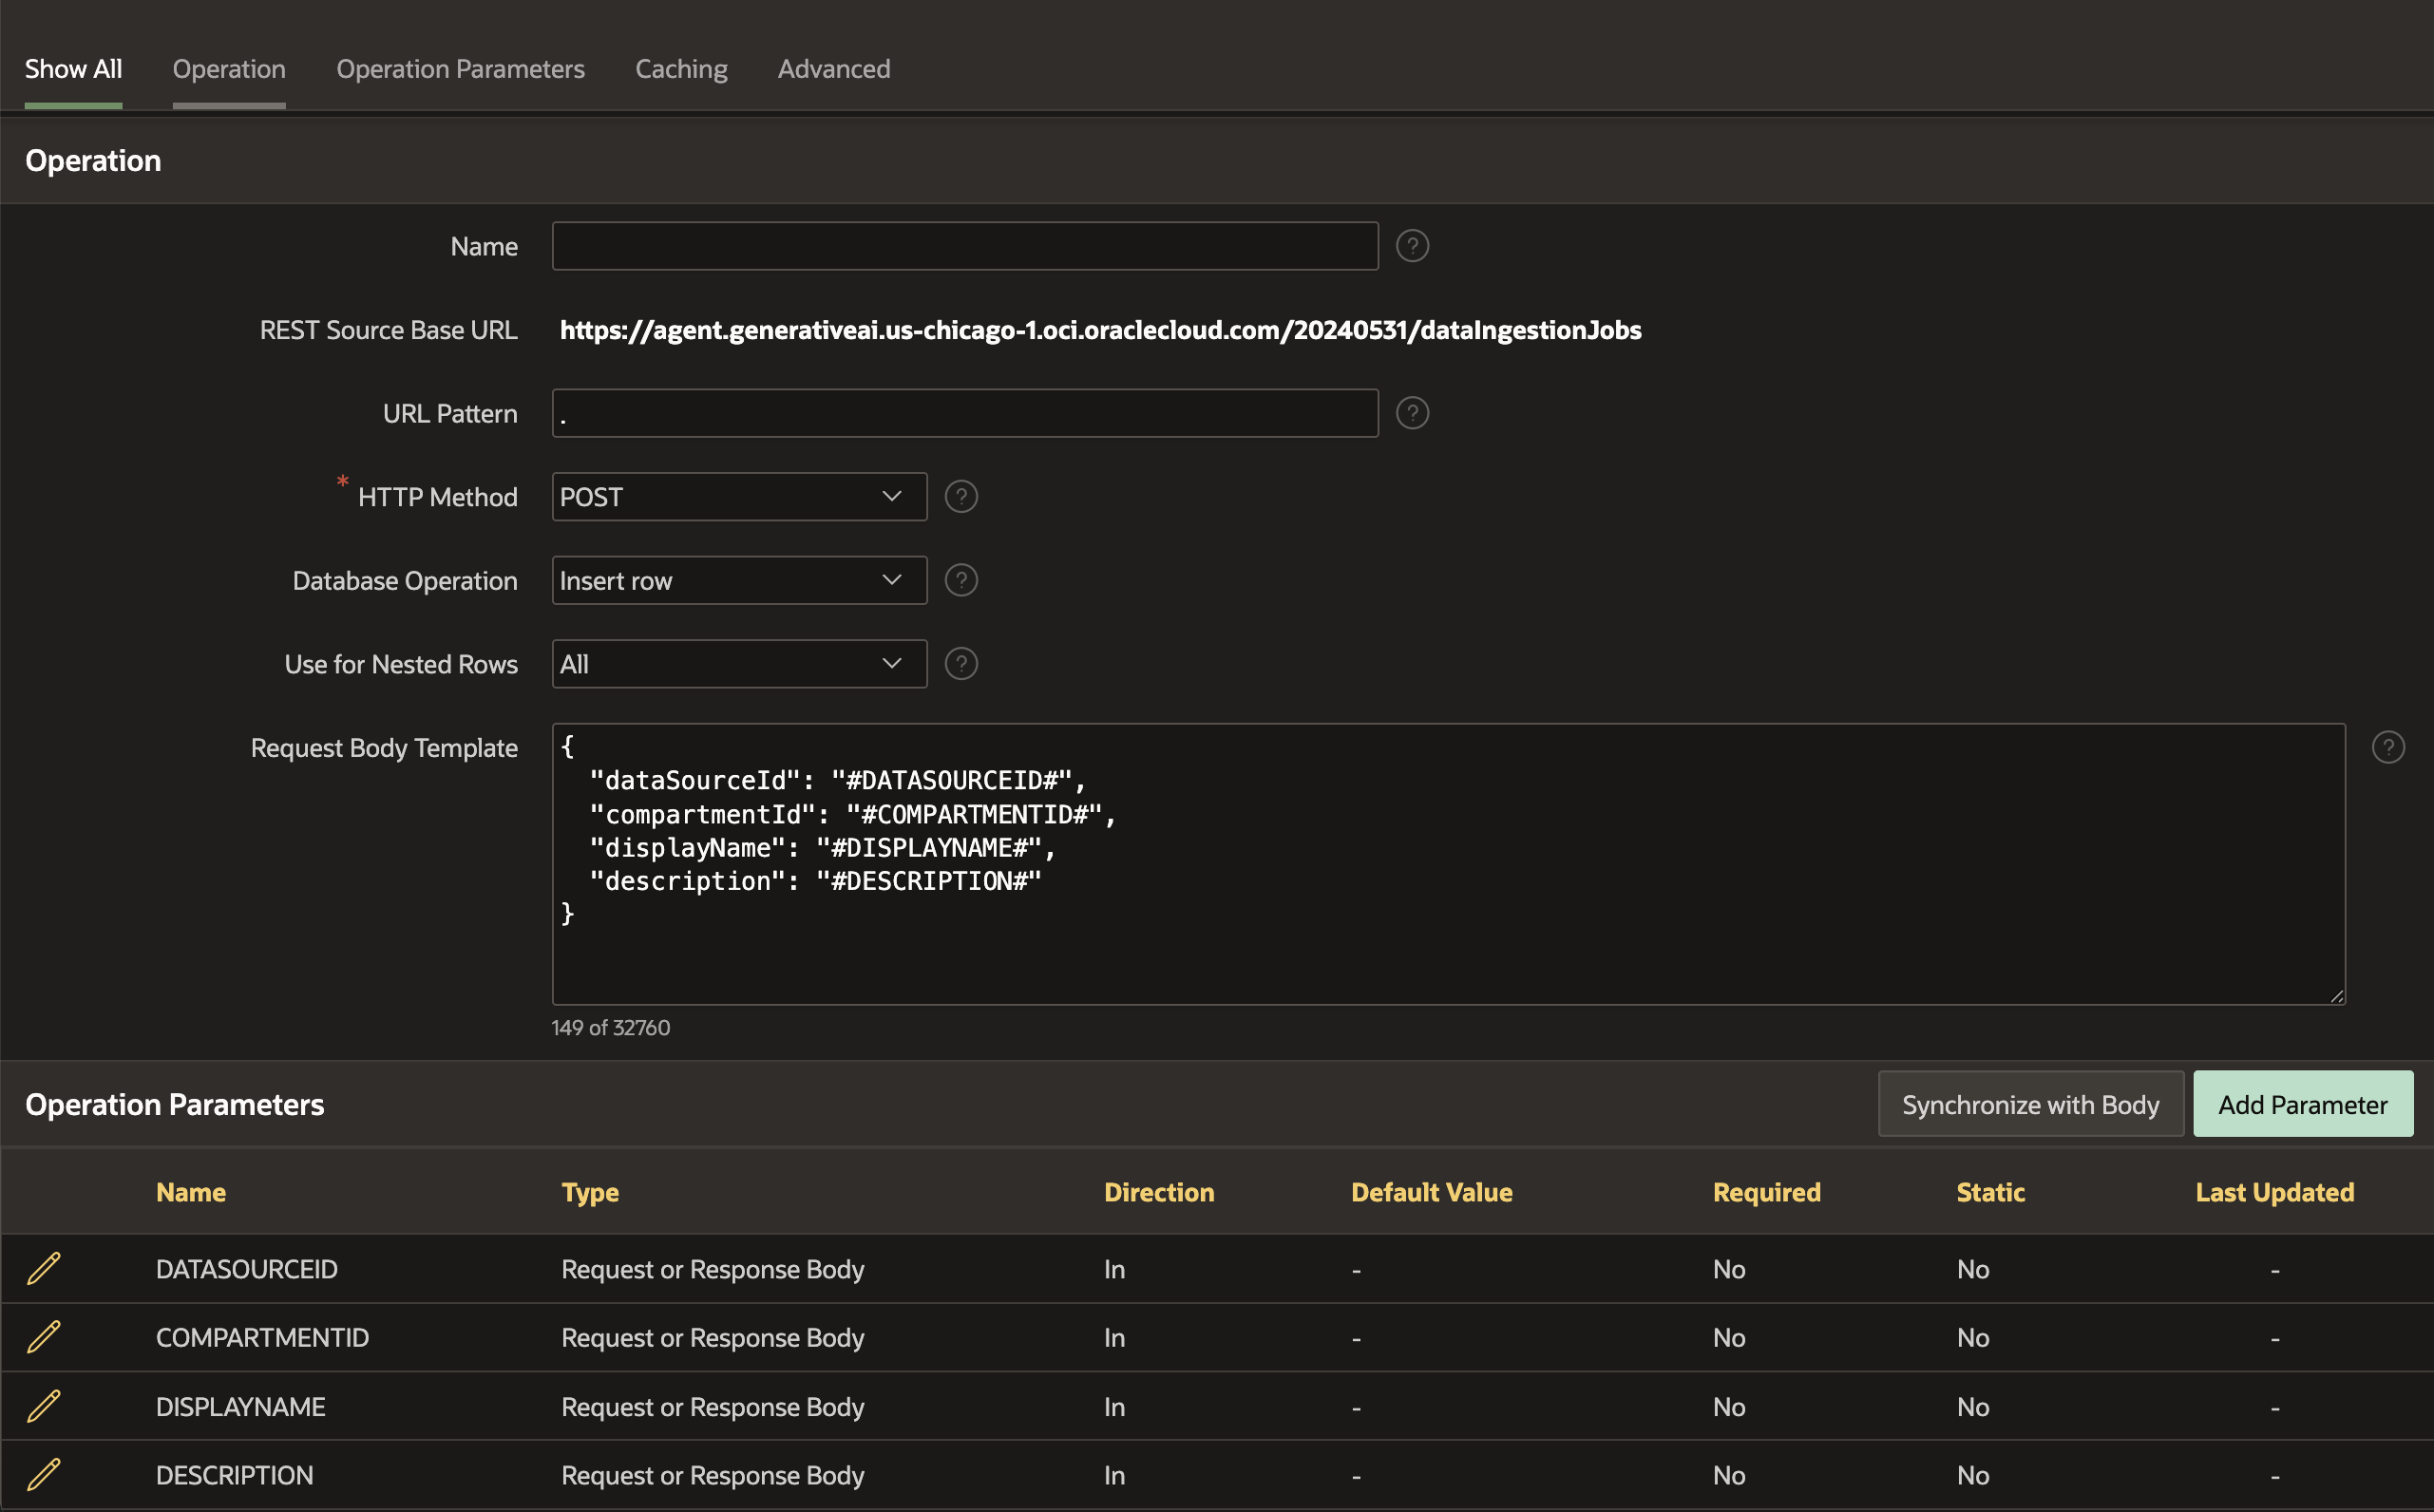This screenshot has height=1512, width=2434.
Task: Edit the COMPARTMENTID parameter via pencil icon
Action: pos(44,1337)
